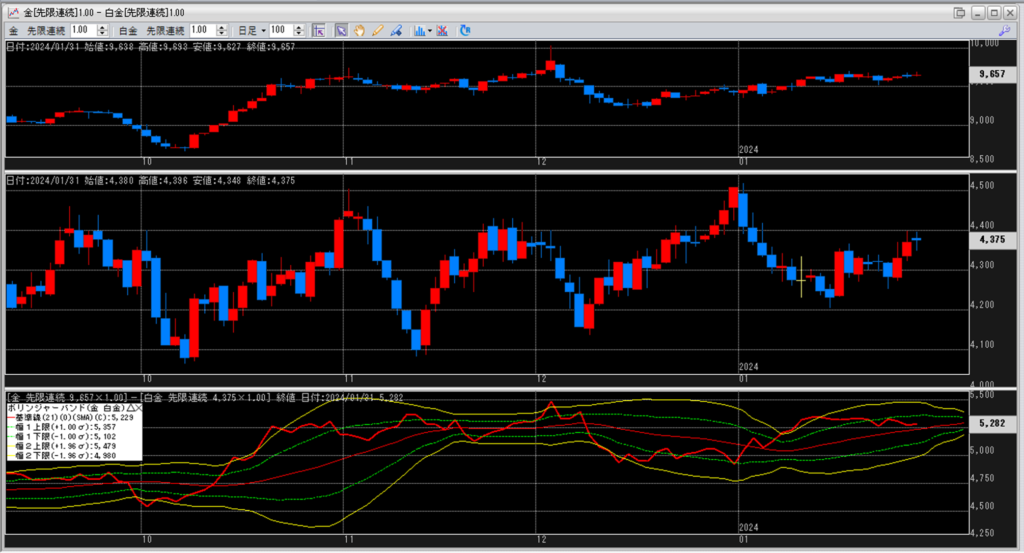
Task: Activate the hand pan tool
Action: point(360,31)
